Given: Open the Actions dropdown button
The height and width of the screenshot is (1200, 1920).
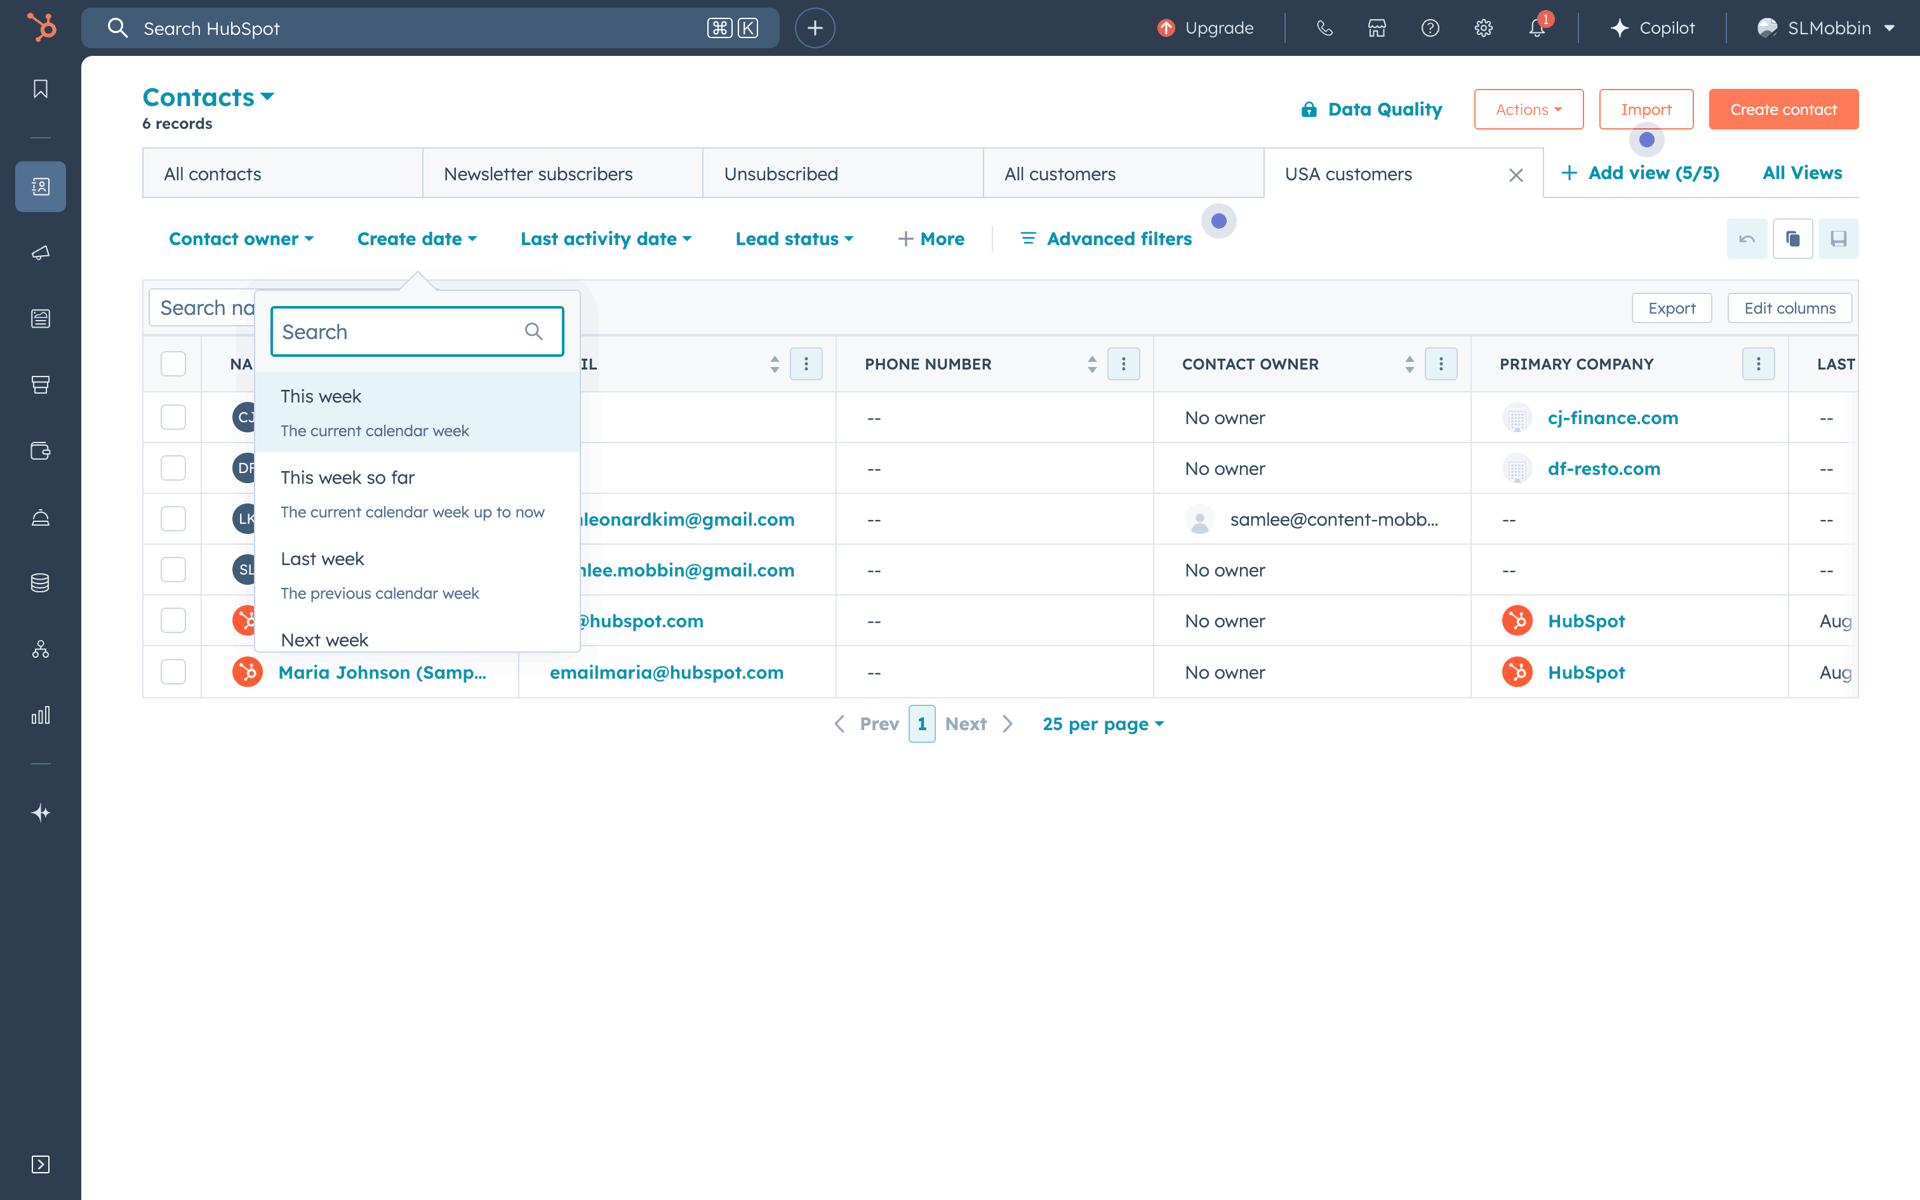Looking at the screenshot, I should [1528, 109].
